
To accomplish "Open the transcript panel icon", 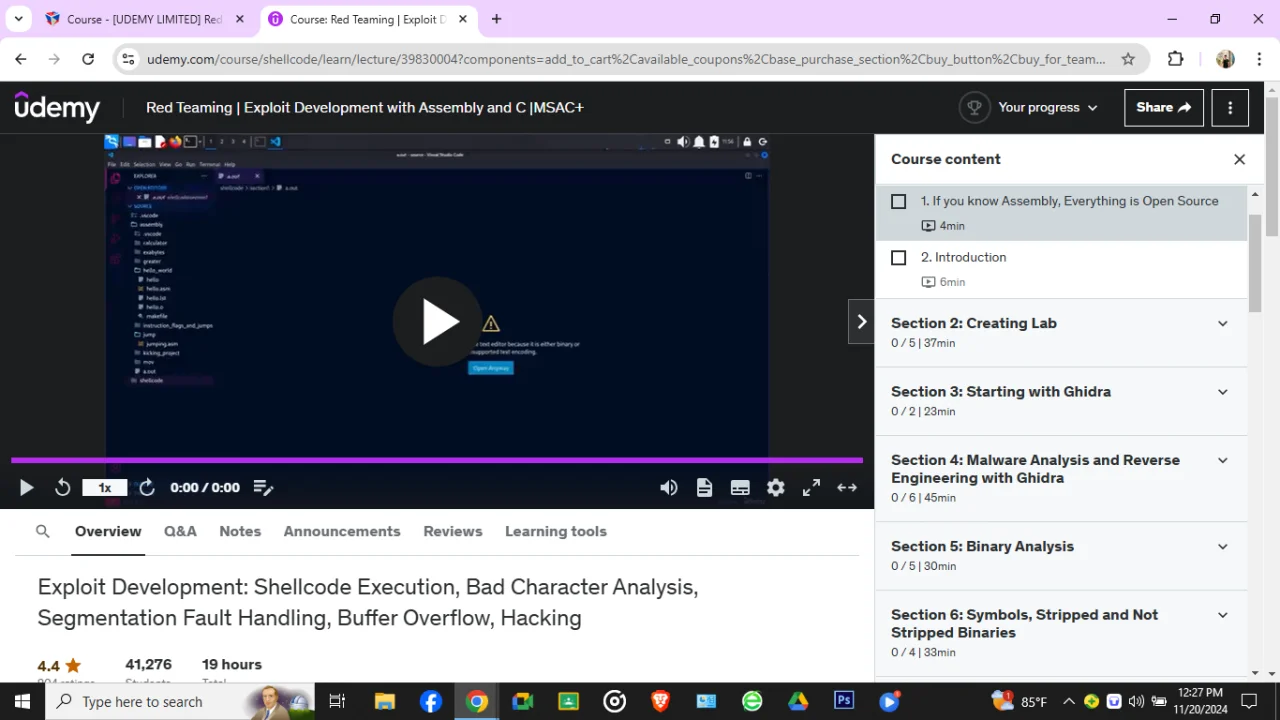I will [704, 488].
